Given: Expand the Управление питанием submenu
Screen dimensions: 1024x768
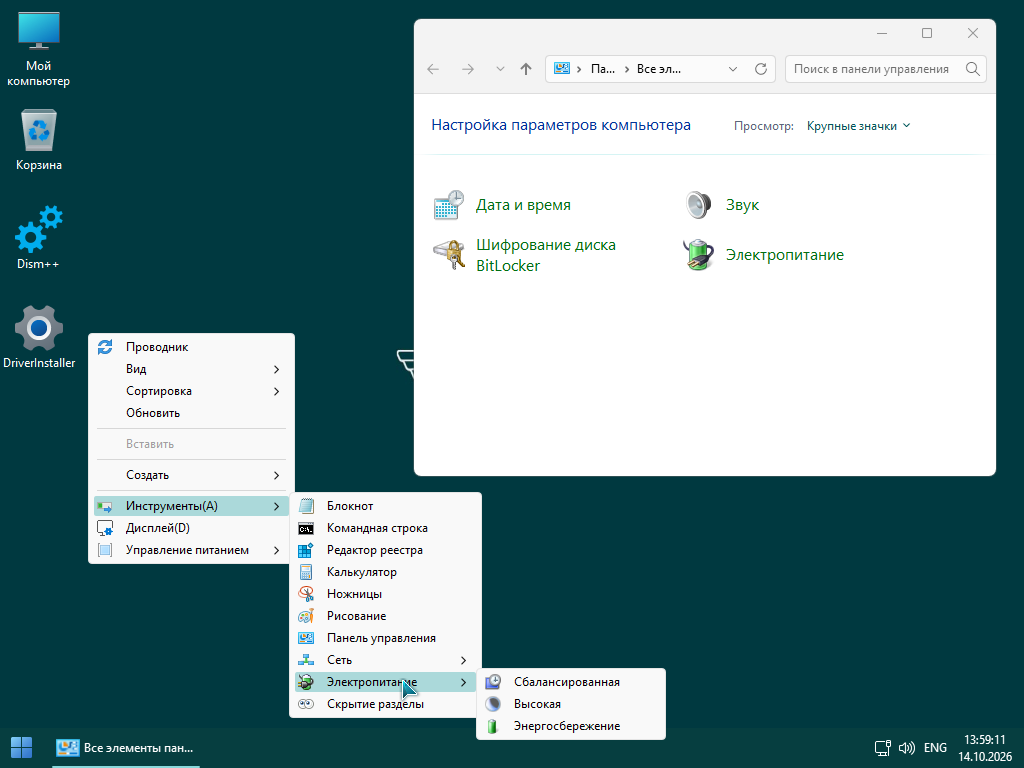Looking at the screenshot, I should 191,550.
